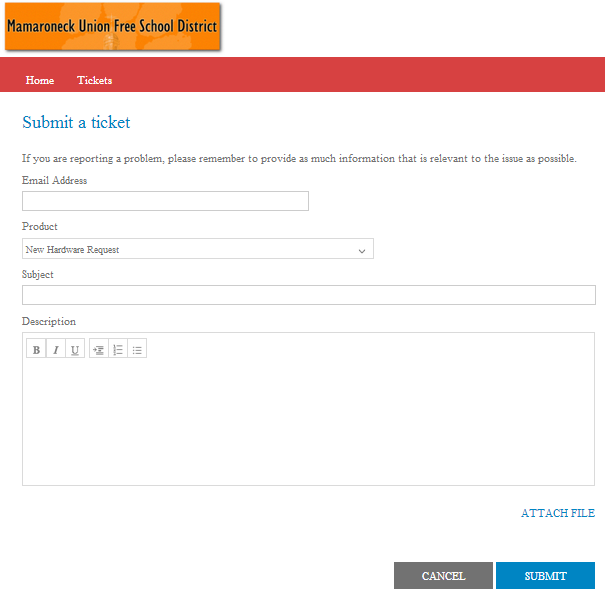Click the Mamaroneck Union Free School District logo
The image size is (605, 599).
(113, 26)
